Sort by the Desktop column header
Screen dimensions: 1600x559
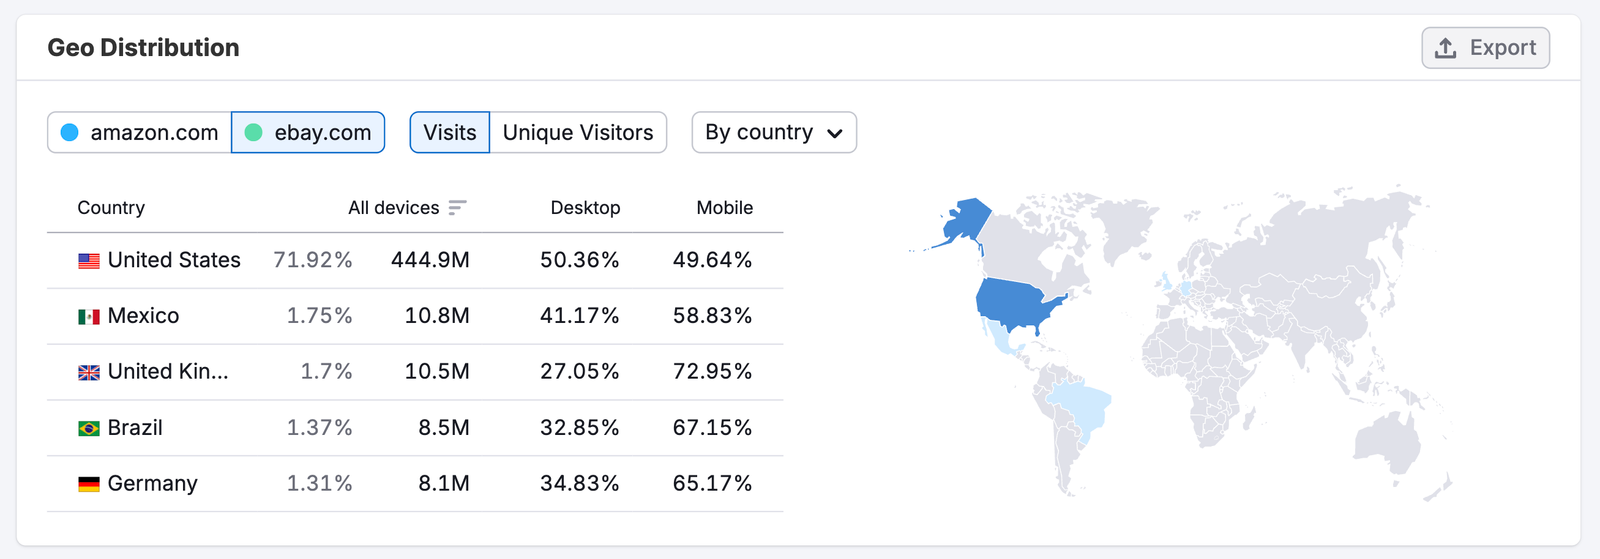pyautogui.click(x=585, y=208)
